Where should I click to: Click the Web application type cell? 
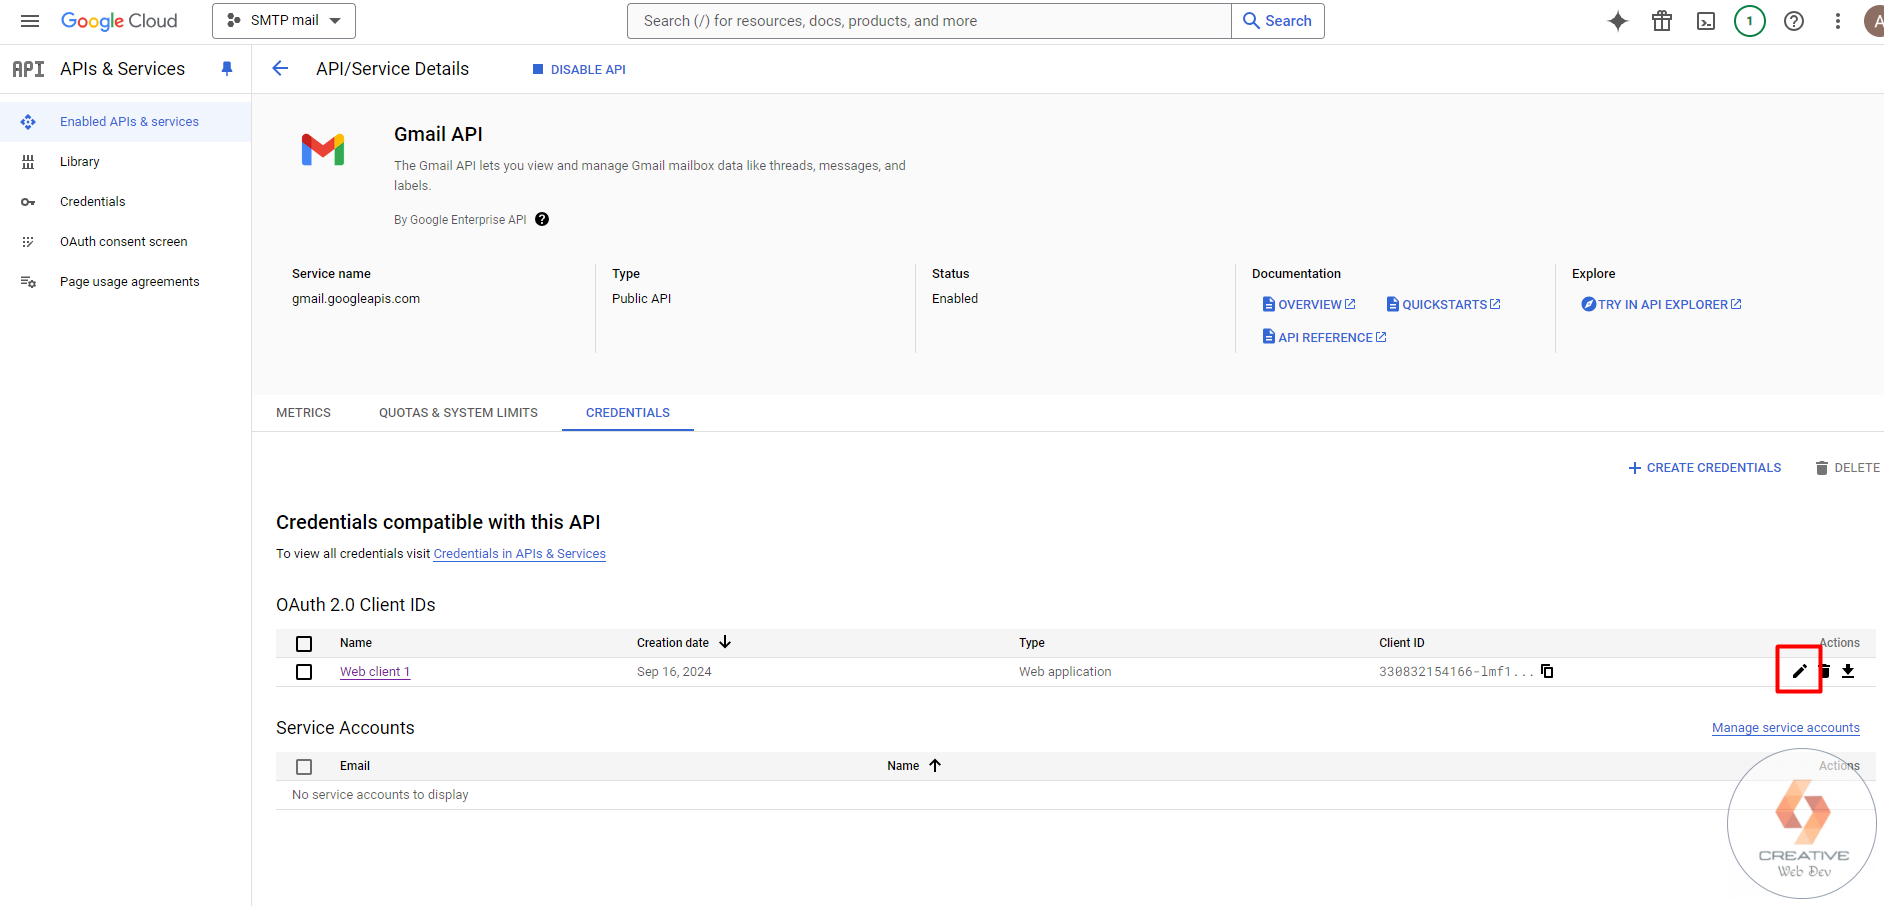pyautogui.click(x=1065, y=672)
